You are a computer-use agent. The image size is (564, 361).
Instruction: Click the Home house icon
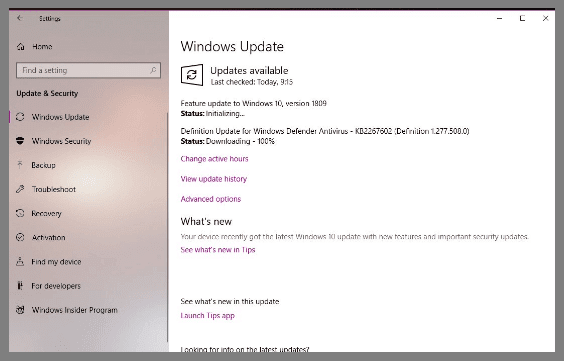pyautogui.click(x=21, y=46)
